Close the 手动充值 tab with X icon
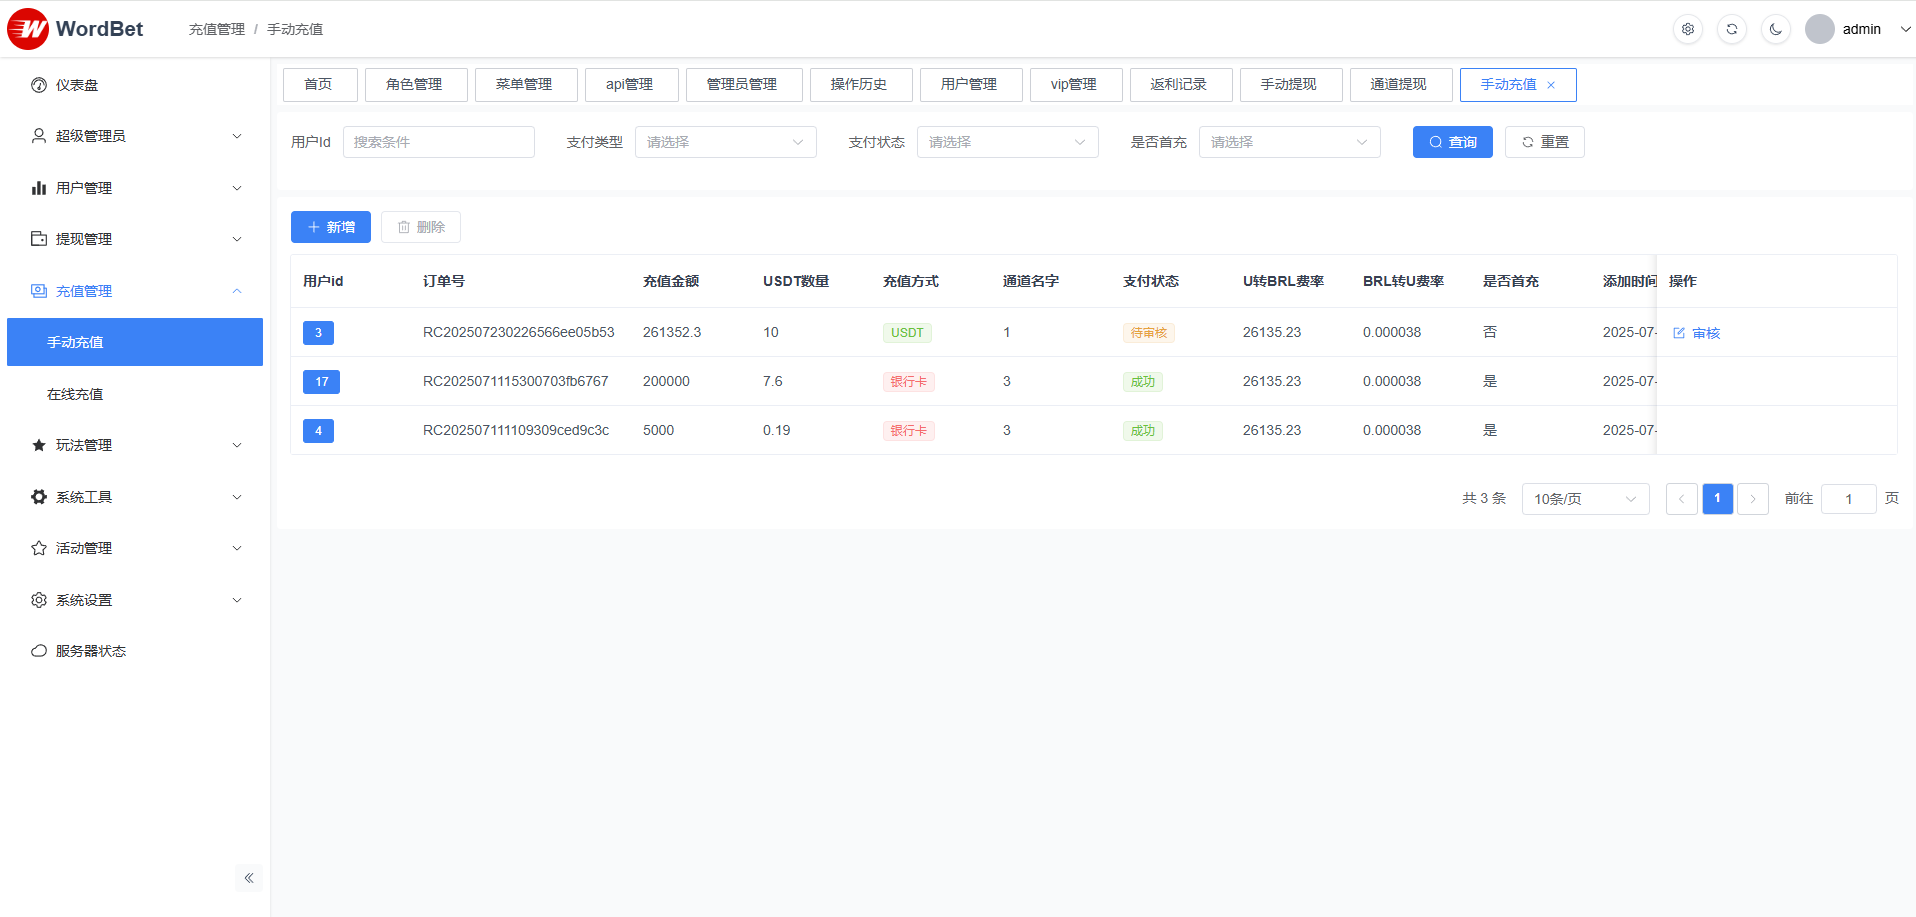 [1551, 85]
